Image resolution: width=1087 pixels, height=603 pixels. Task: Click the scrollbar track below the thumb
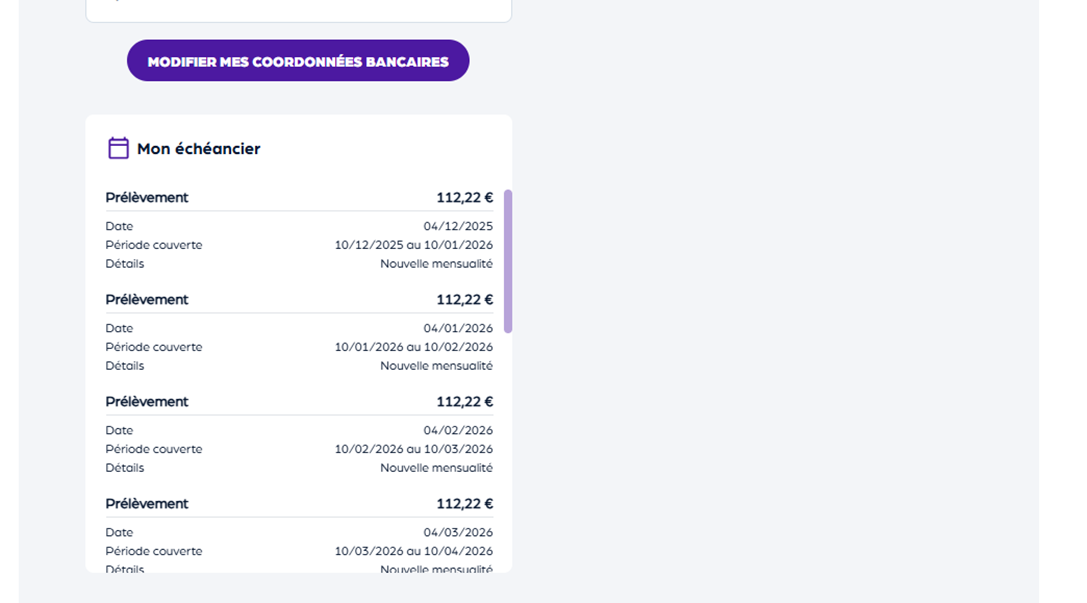[508, 450]
